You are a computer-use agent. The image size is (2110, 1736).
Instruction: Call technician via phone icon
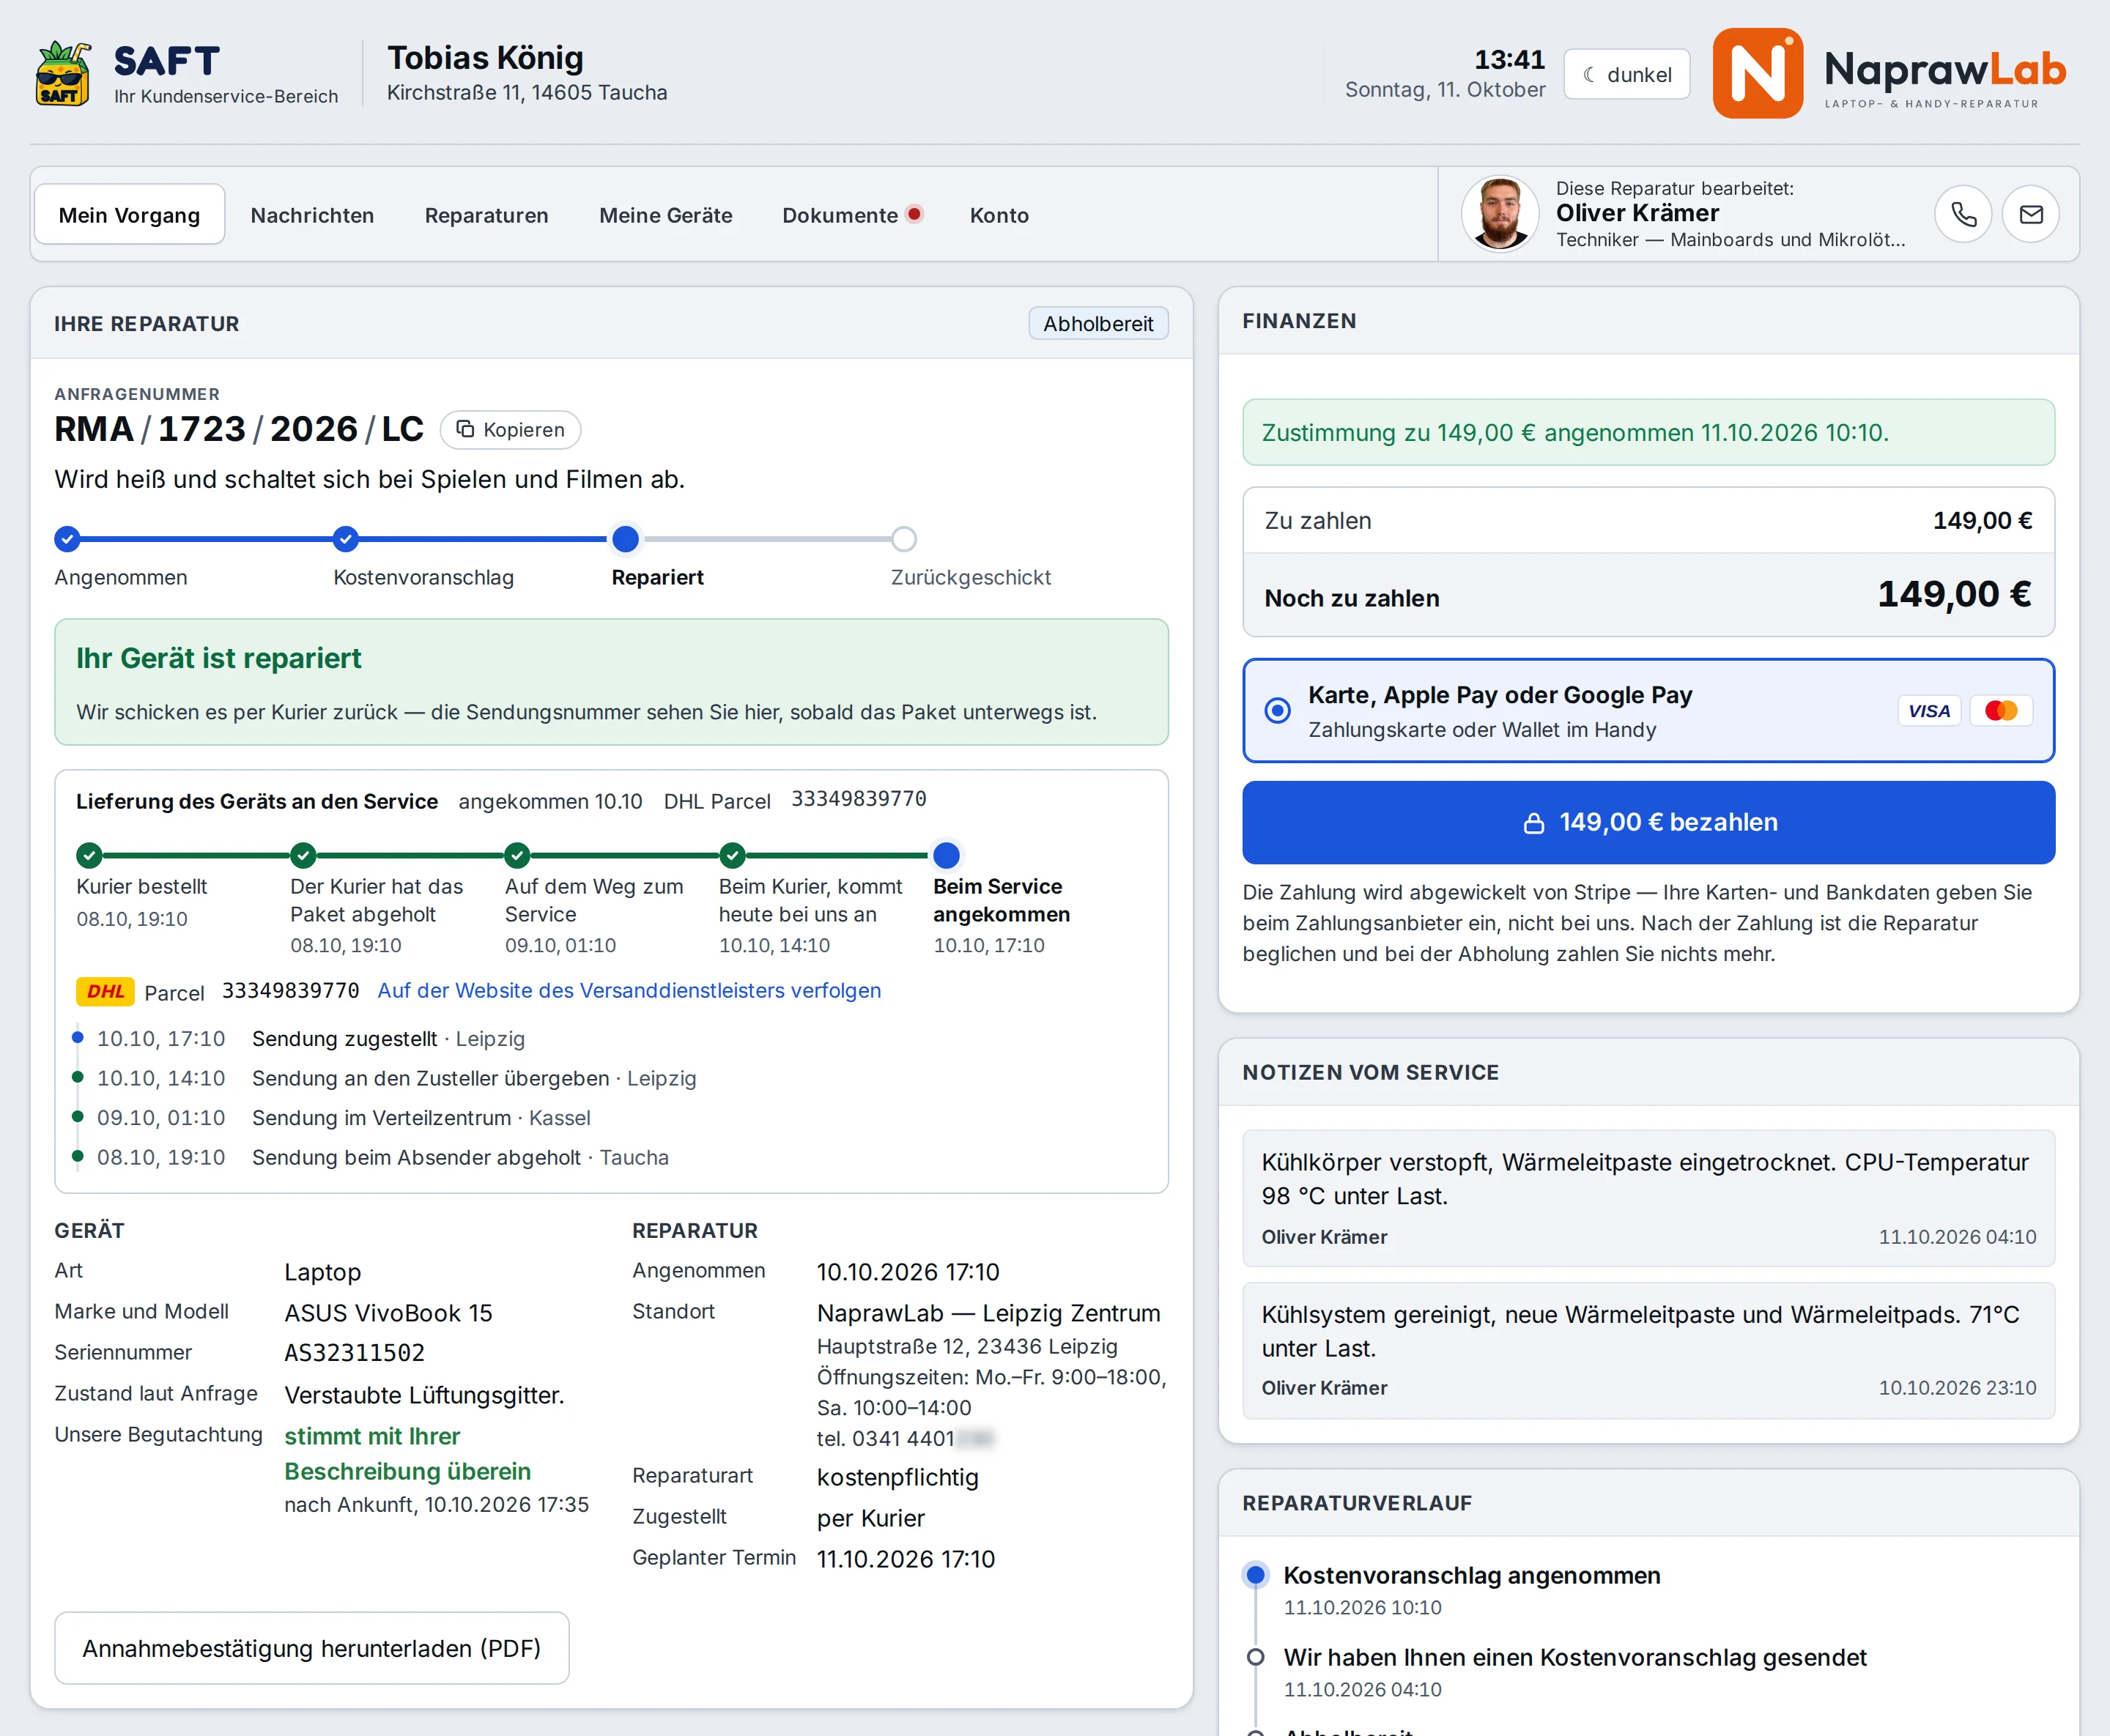pos(1963,214)
